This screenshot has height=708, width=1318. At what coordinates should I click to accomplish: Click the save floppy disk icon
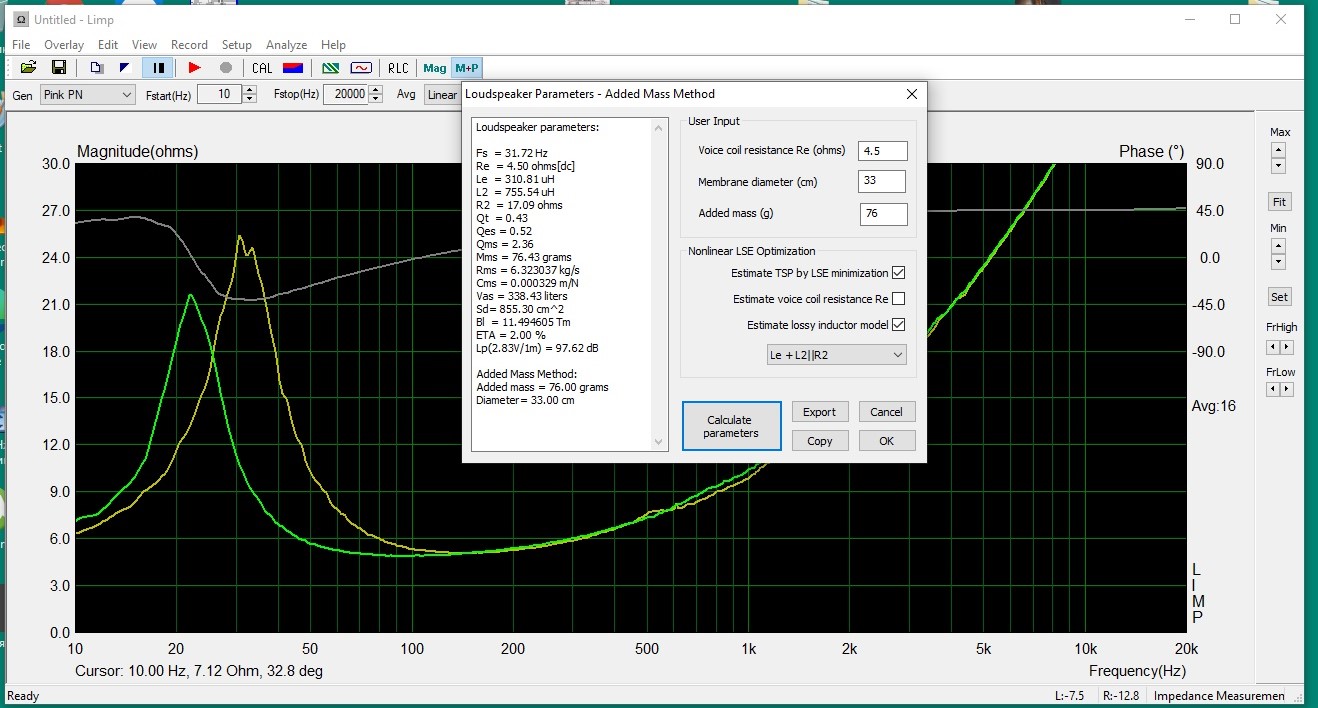(x=58, y=68)
